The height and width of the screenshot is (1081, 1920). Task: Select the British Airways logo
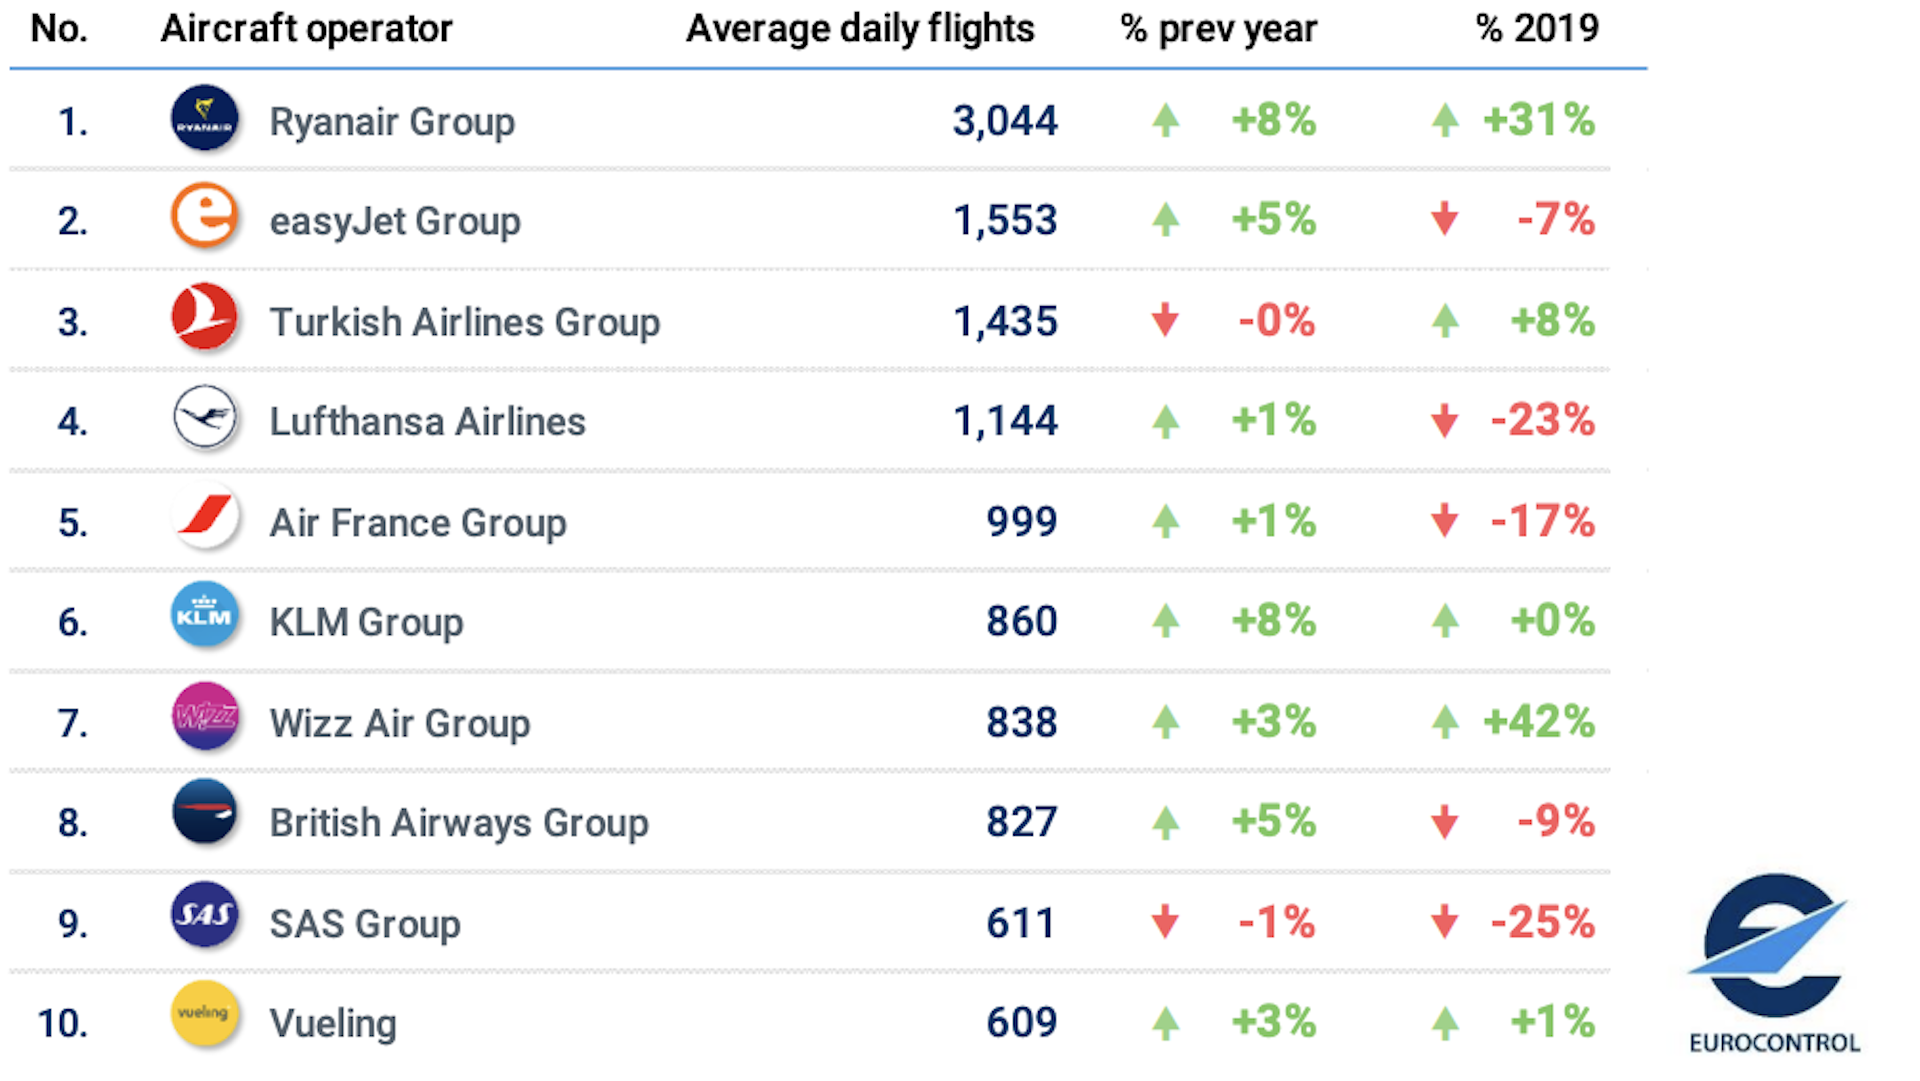pos(205,812)
